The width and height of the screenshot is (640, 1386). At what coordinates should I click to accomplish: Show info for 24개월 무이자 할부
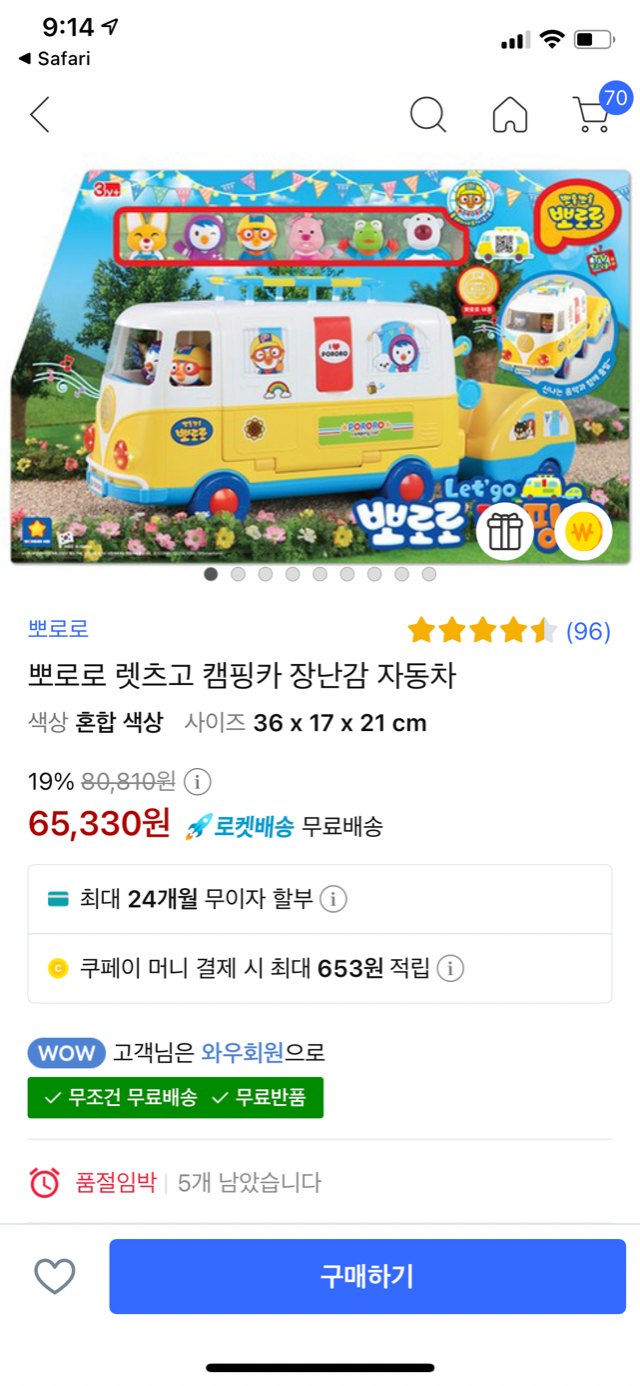(x=333, y=899)
